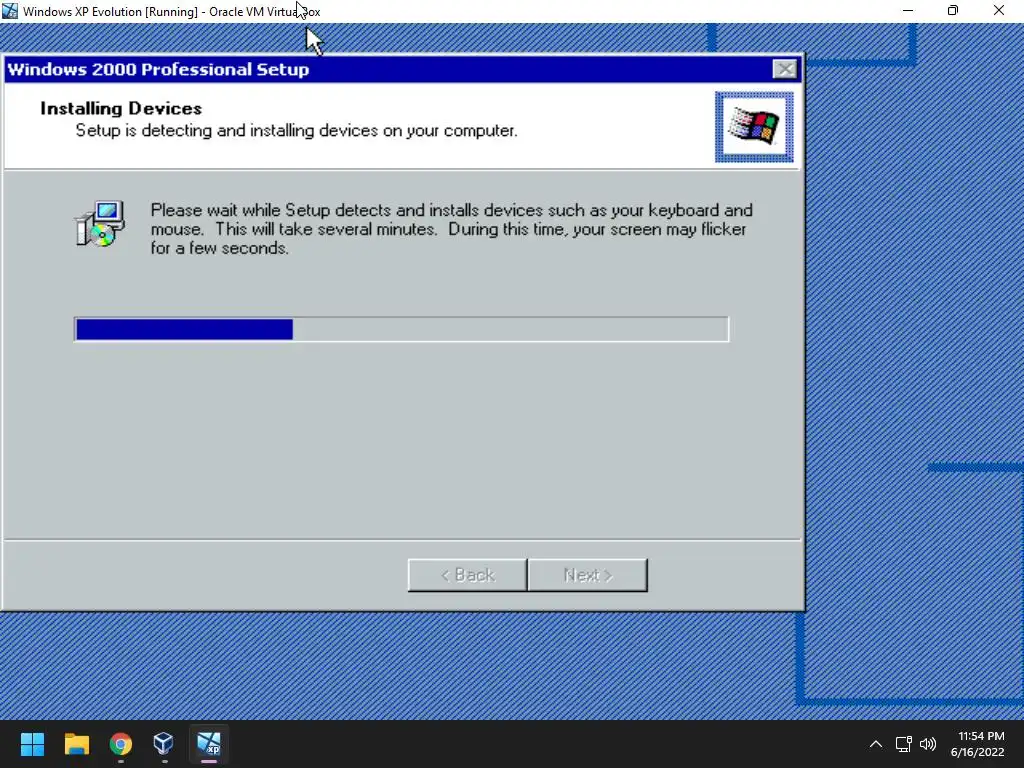The height and width of the screenshot is (768, 1024).
Task: Open the volume control in system tray
Action: point(927,744)
